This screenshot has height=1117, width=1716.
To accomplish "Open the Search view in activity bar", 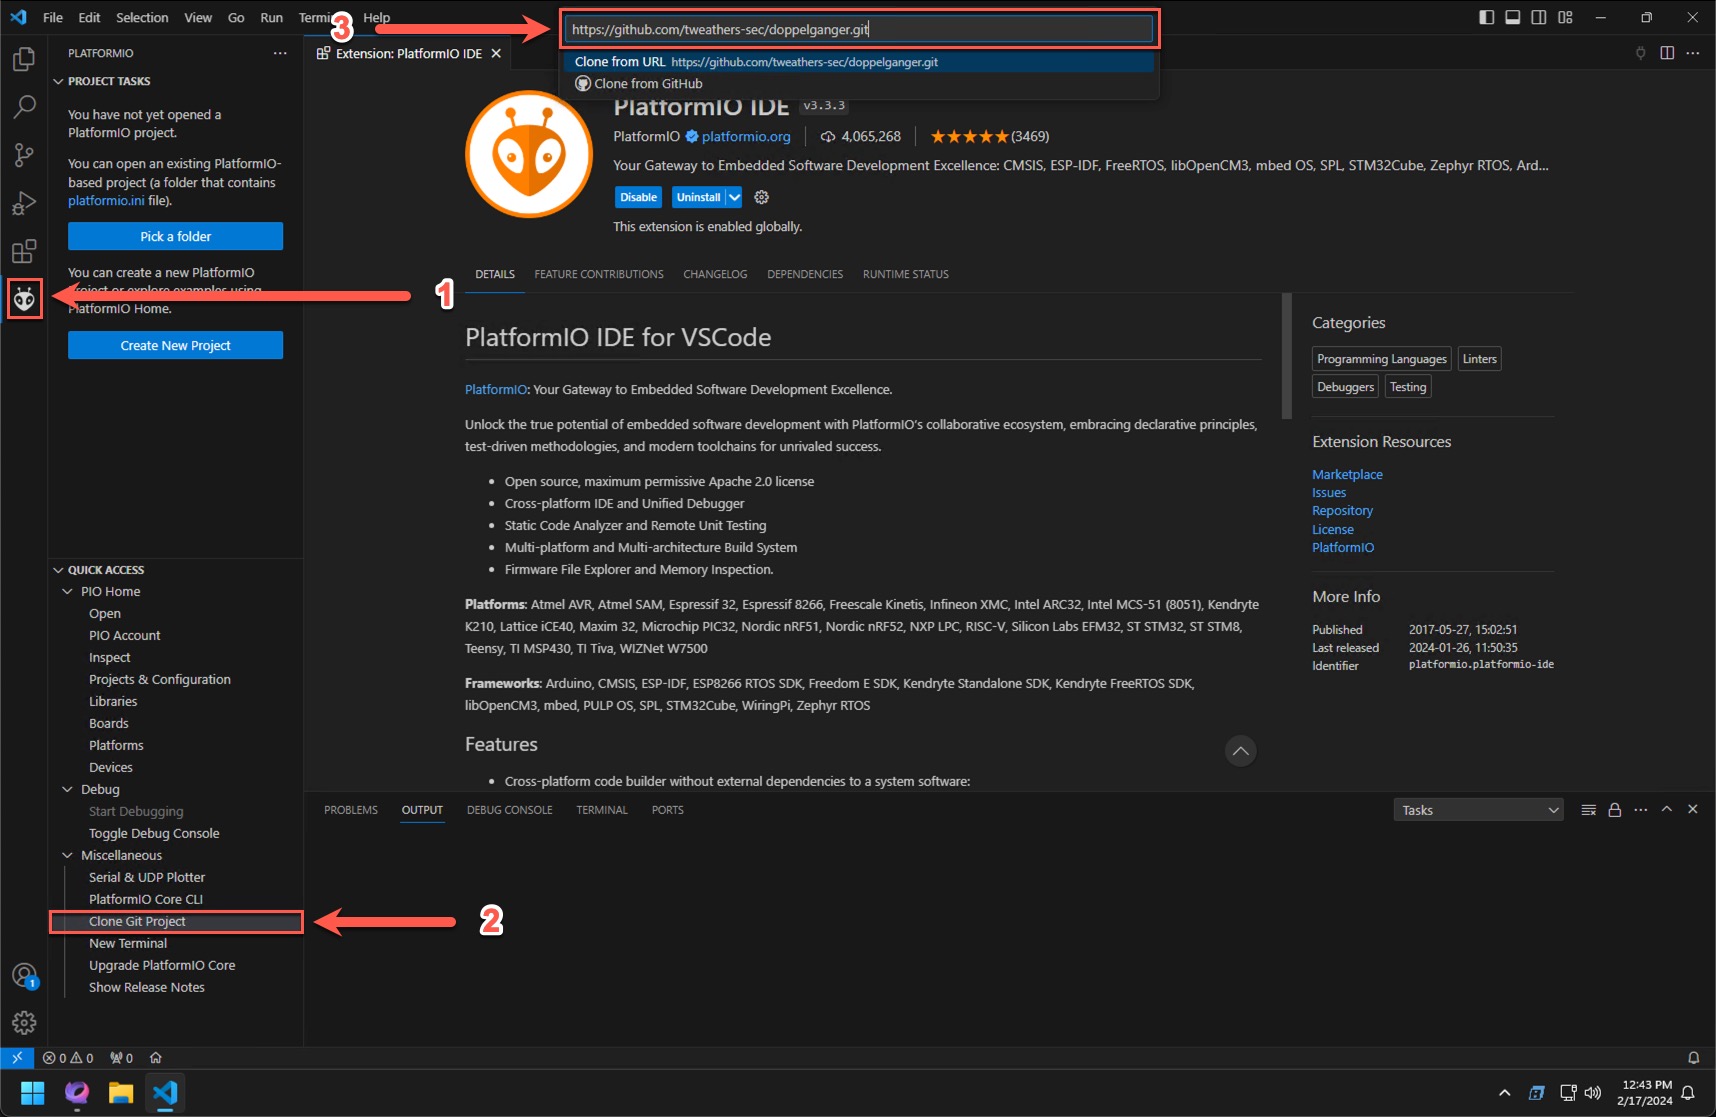I will click(x=24, y=107).
